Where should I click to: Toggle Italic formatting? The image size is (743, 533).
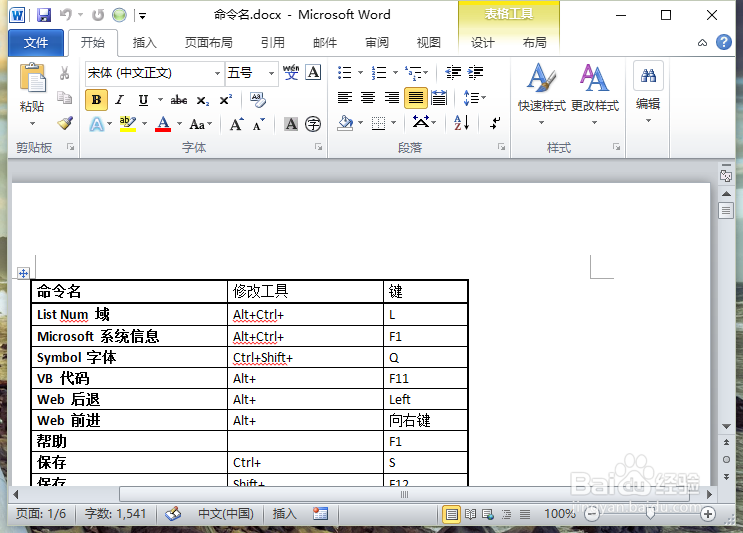pos(119,99)
